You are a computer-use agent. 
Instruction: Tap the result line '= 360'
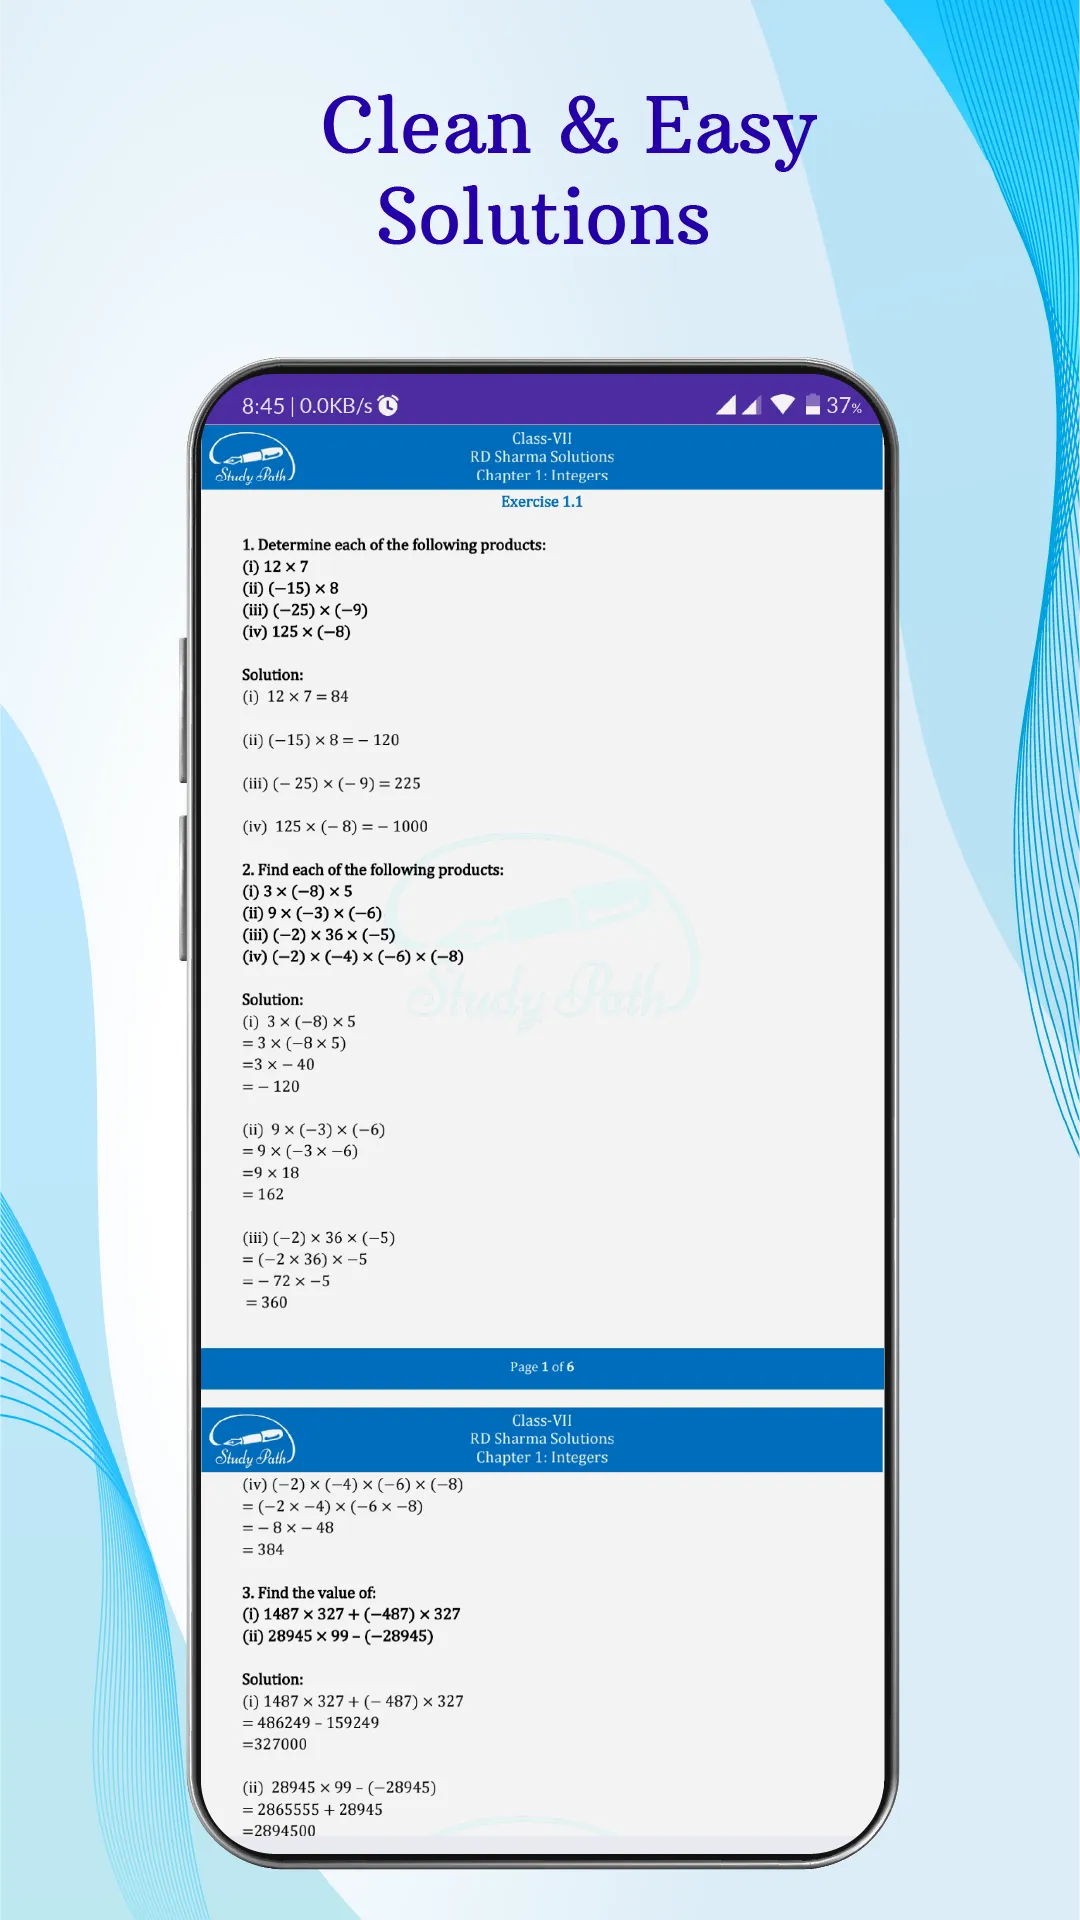click(266, 1303)
